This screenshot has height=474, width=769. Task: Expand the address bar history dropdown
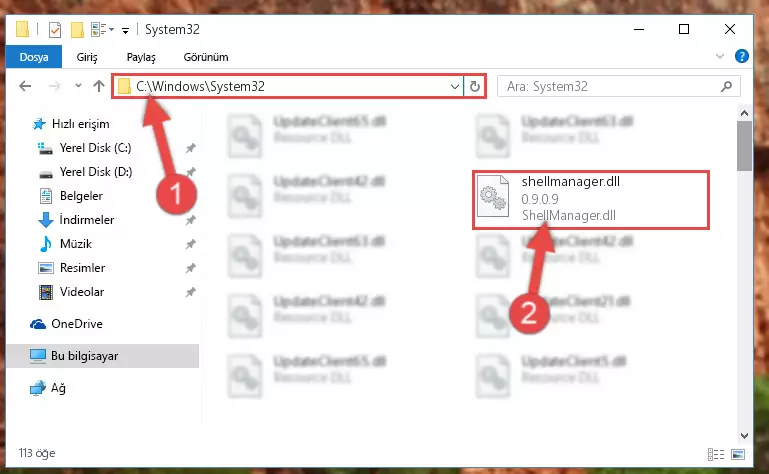pos(455,87)
